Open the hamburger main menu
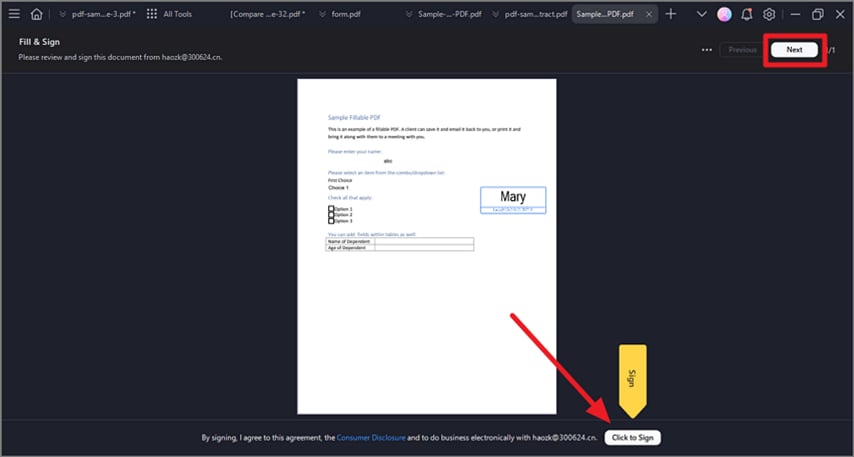This screenshot has width=854, height=457. pos(15,14)
